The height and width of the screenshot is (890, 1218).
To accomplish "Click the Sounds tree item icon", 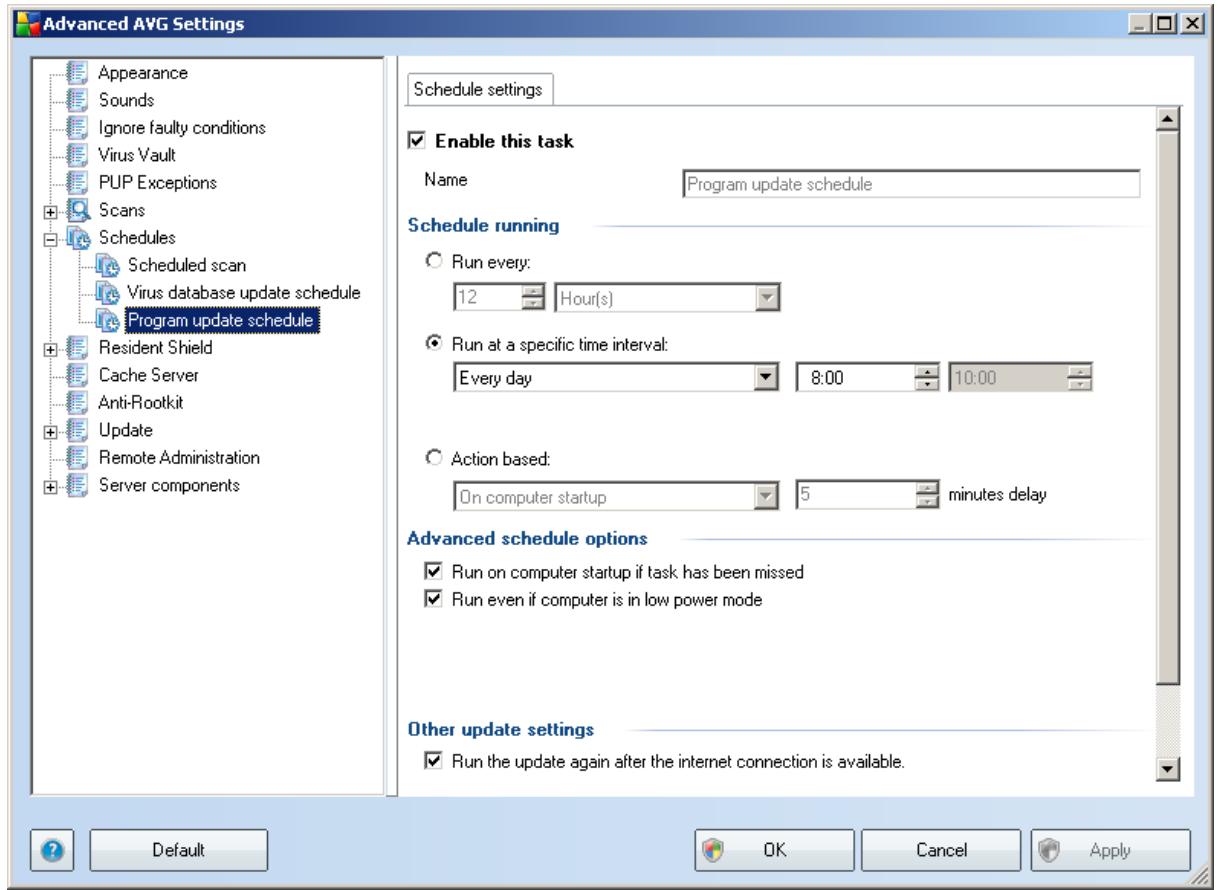I will coord(76,101).
